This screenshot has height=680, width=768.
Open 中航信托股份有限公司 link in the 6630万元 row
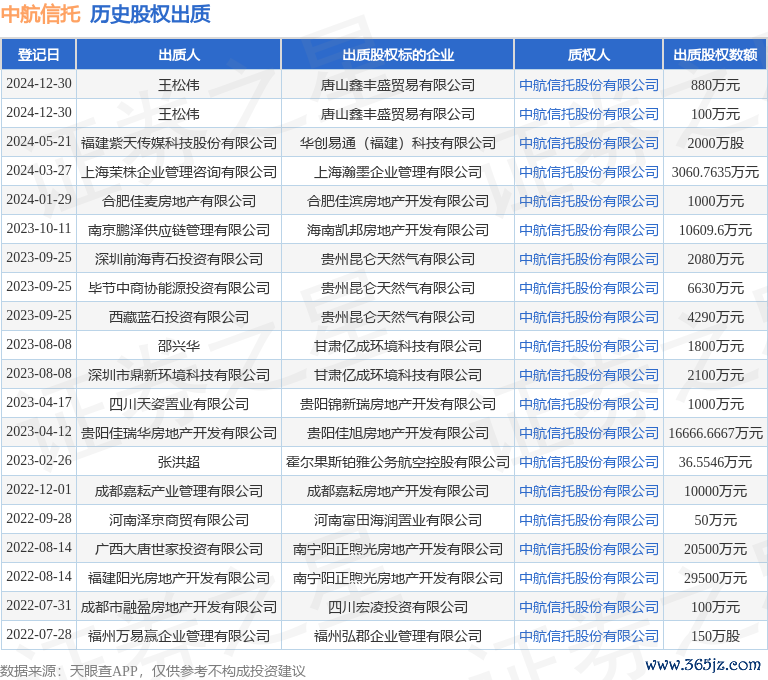(x=589, y=288)
